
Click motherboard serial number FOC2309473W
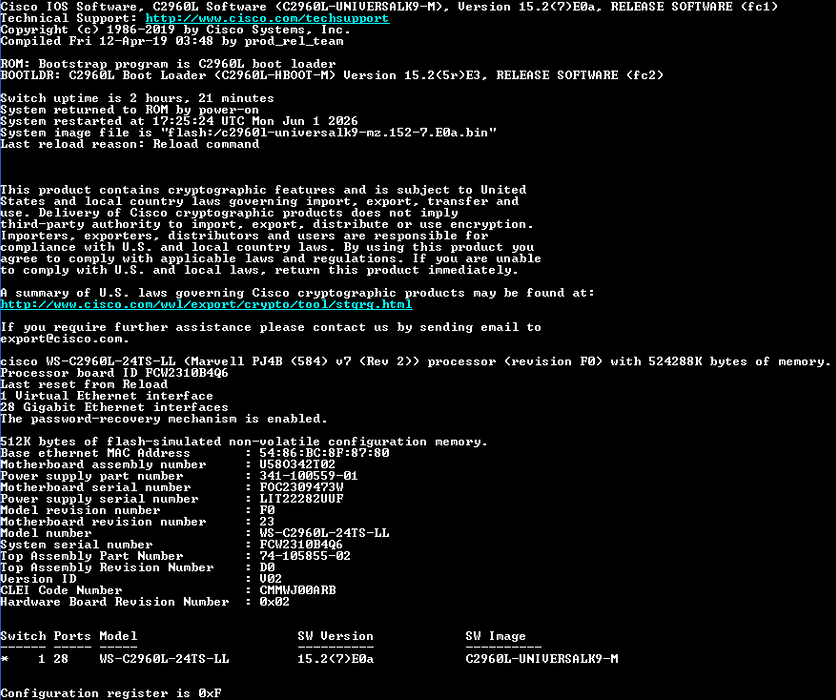pos(301,488)
